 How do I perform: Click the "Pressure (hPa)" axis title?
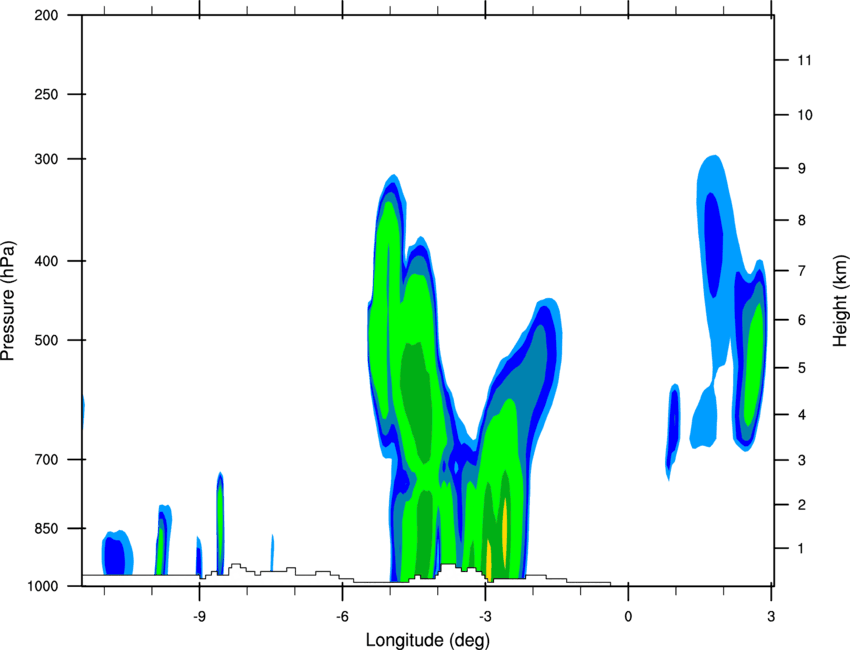coord(8,301)
